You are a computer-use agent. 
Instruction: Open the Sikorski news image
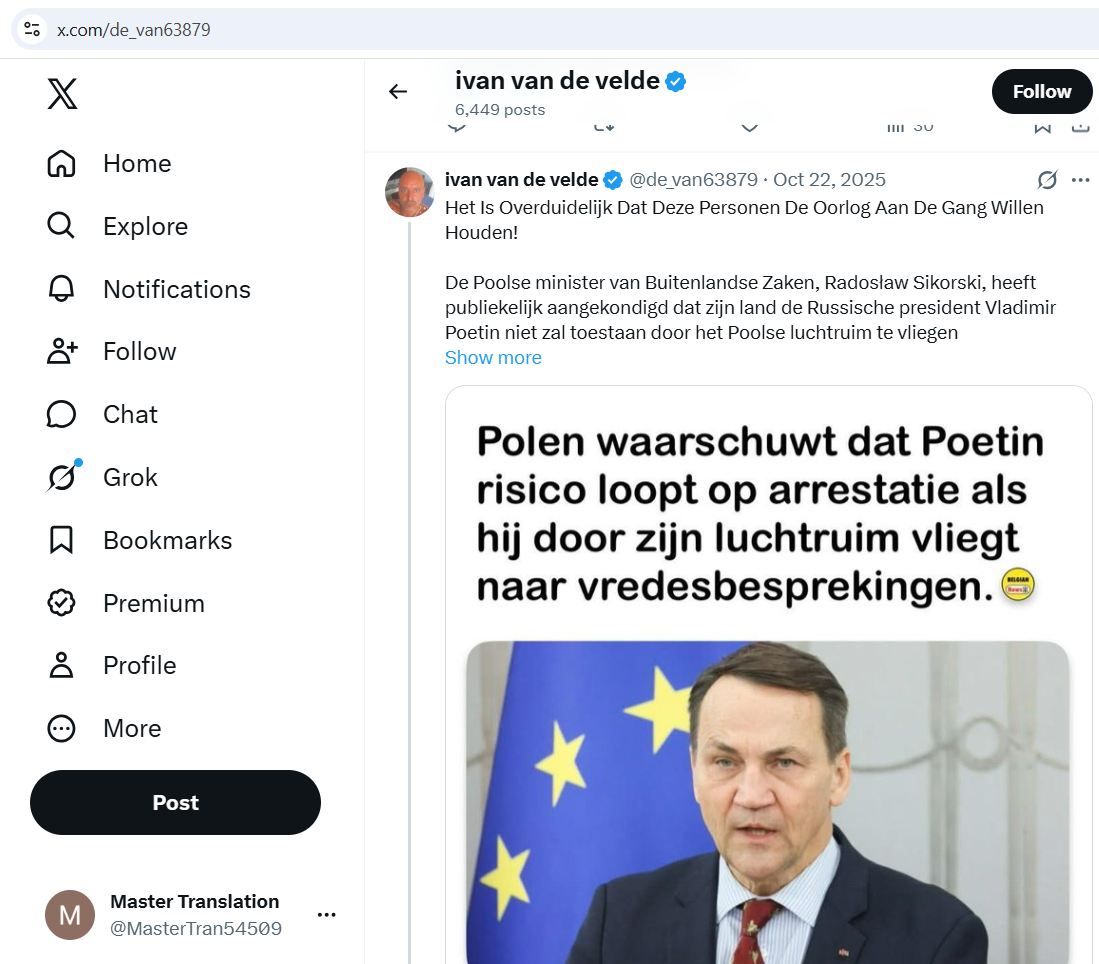[768, 674]
